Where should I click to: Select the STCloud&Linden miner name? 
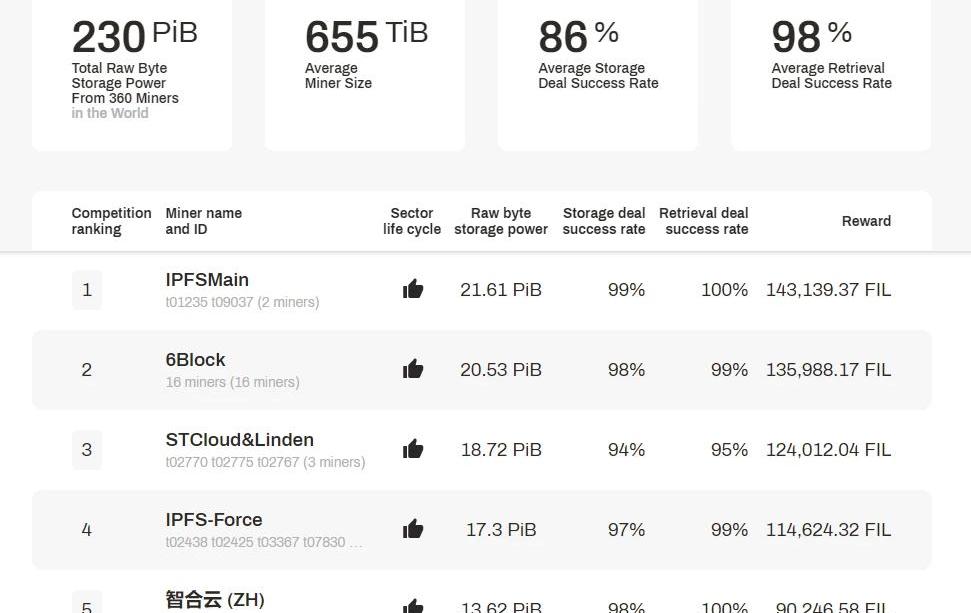(239, 440)
